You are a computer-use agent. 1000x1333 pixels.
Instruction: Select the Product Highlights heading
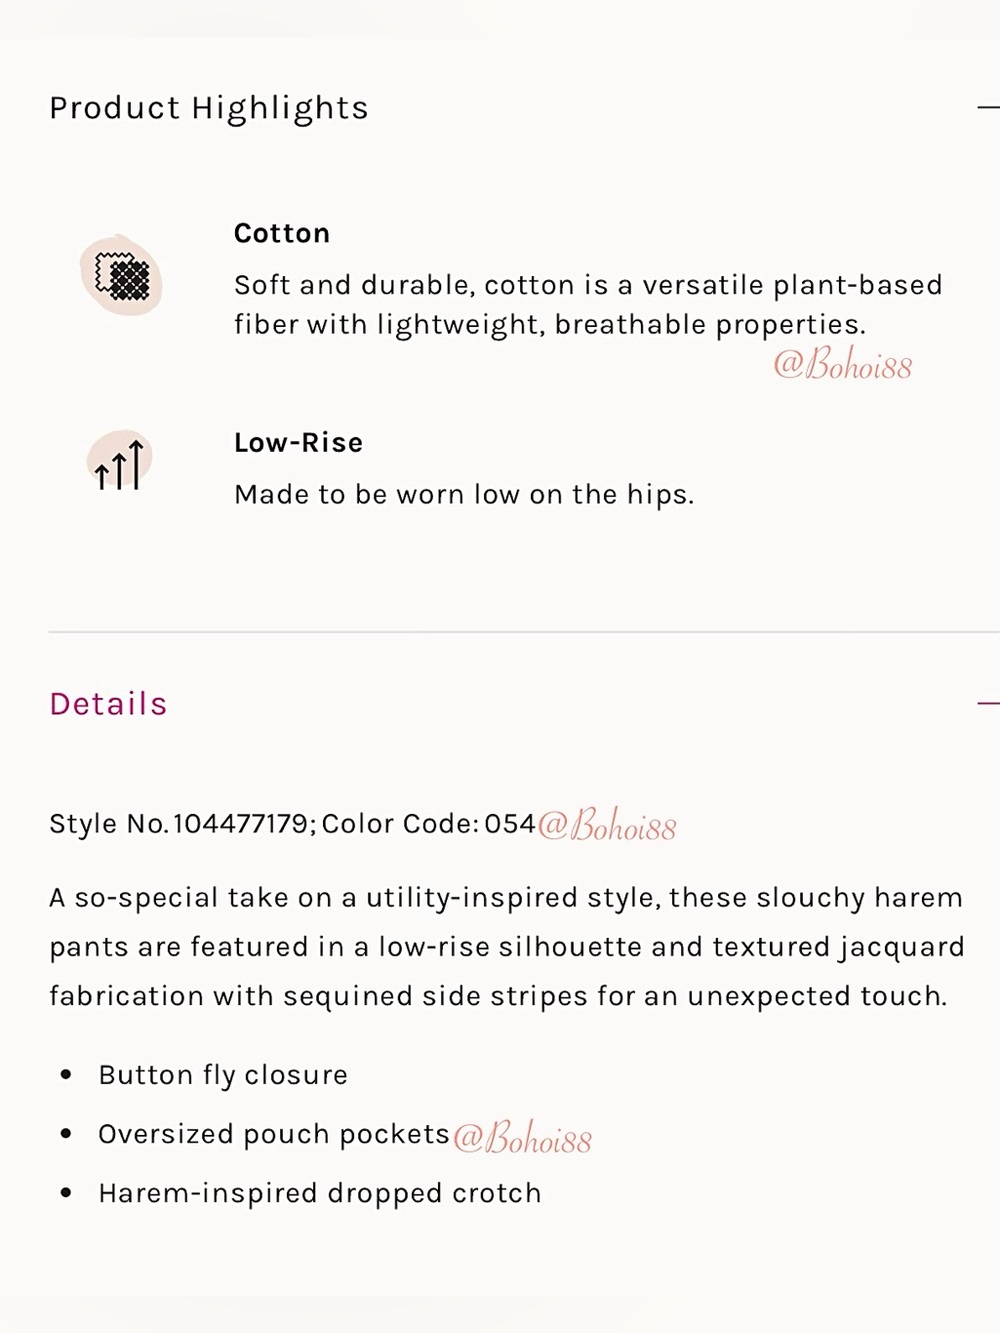[x=209, y=108]
